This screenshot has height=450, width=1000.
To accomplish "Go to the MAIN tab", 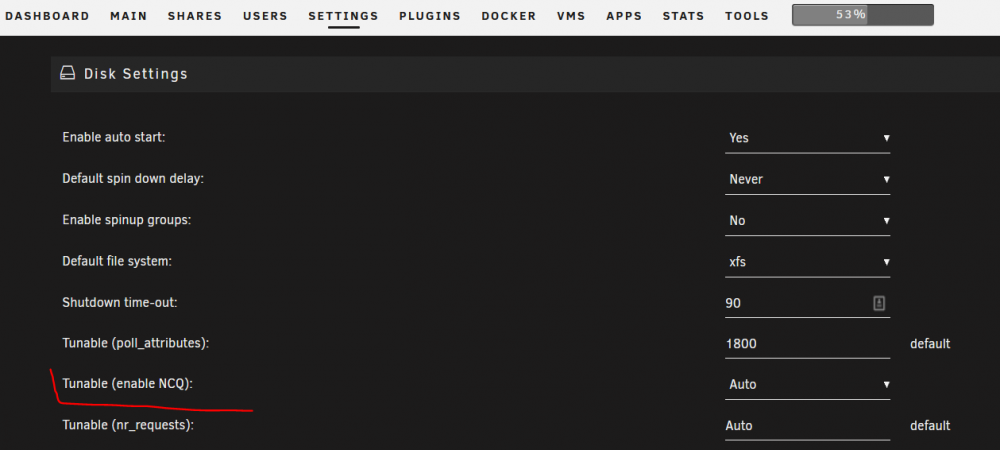I will pyautogui.click(x=129, y=17).
